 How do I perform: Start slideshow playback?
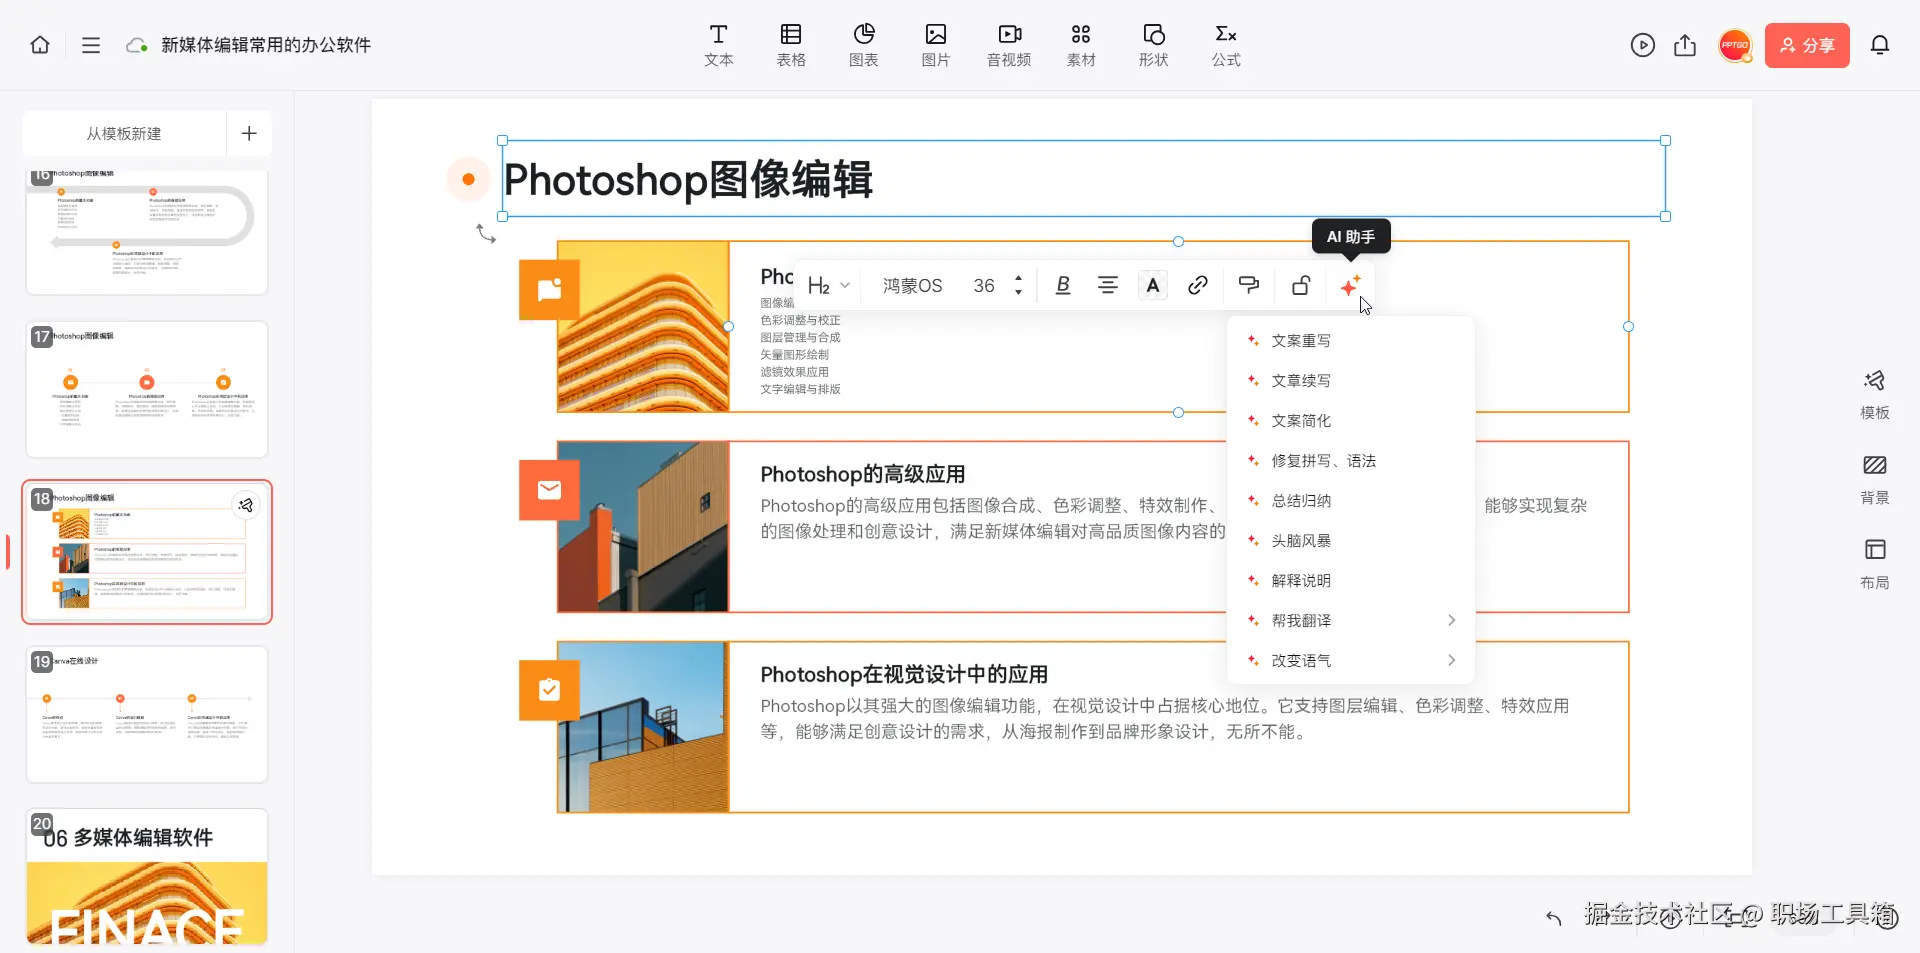[x=1642, y=45]
